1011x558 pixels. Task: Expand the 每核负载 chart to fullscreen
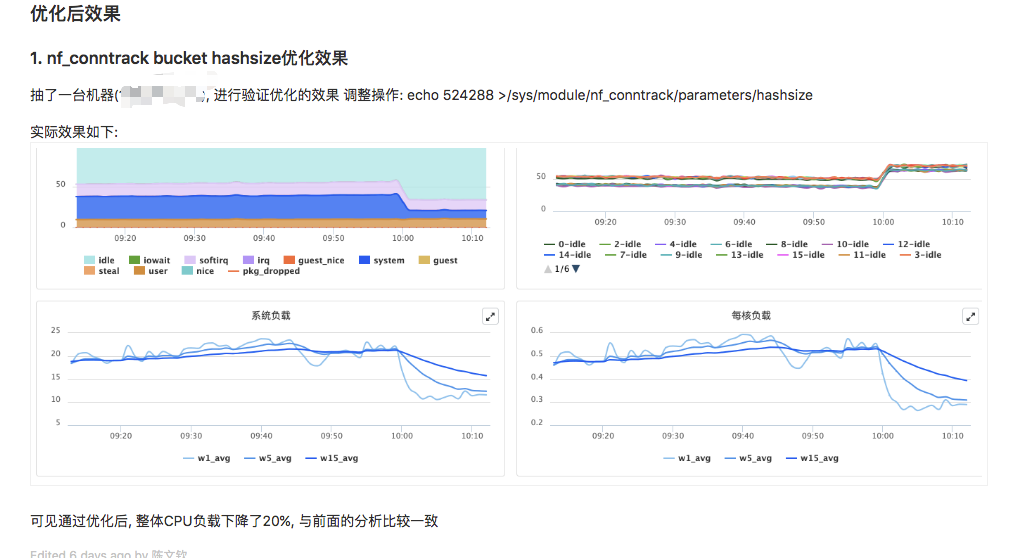click(970, 316)
